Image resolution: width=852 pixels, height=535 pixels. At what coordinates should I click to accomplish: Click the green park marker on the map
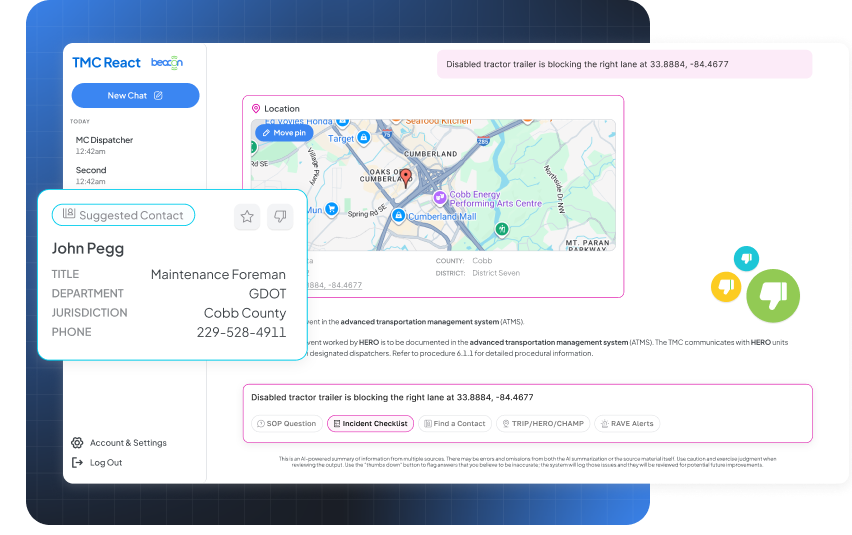tap(502, 229)
